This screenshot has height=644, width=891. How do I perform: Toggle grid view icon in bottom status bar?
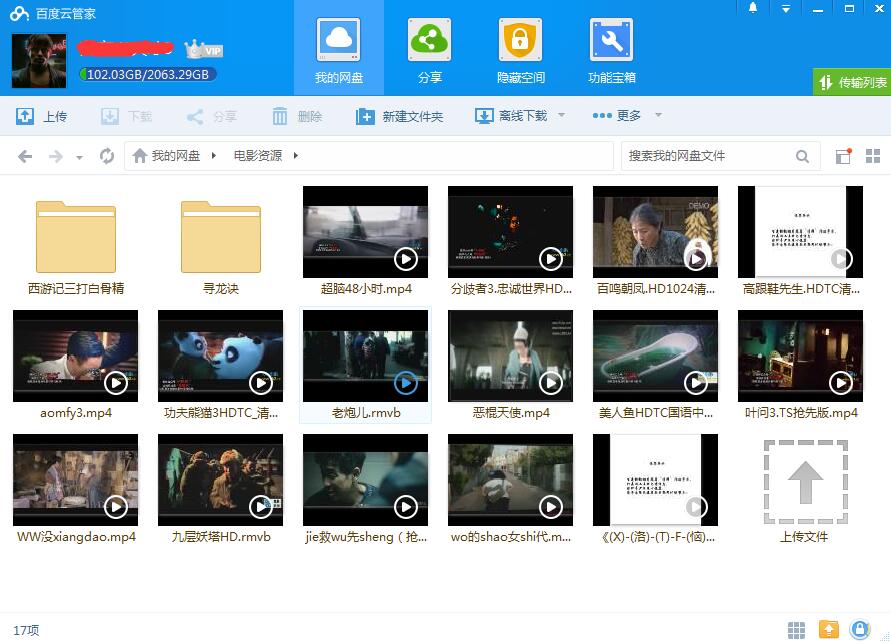[796, 630]
